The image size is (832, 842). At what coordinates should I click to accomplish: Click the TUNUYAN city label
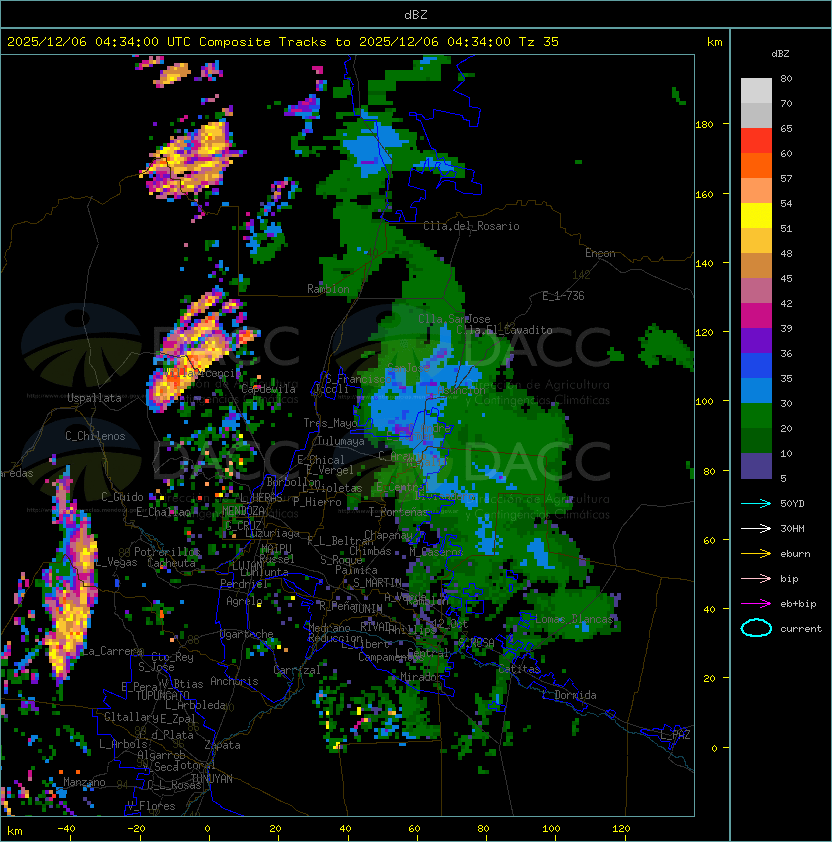tap(211, 779)
